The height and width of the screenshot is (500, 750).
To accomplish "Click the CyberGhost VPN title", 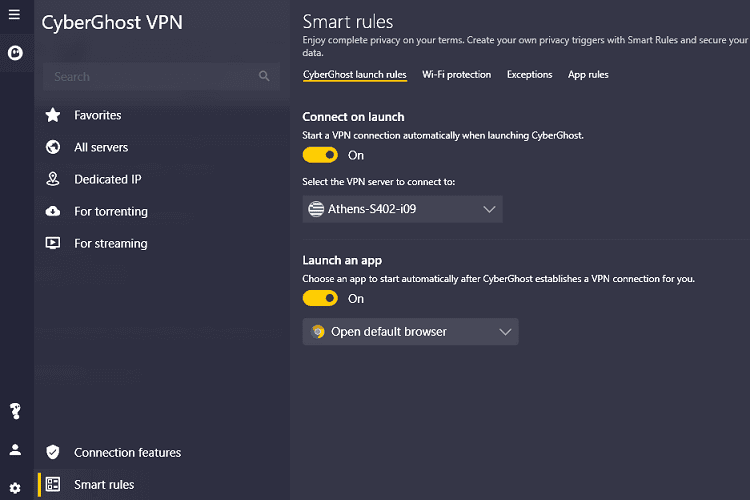I will 112,22.
